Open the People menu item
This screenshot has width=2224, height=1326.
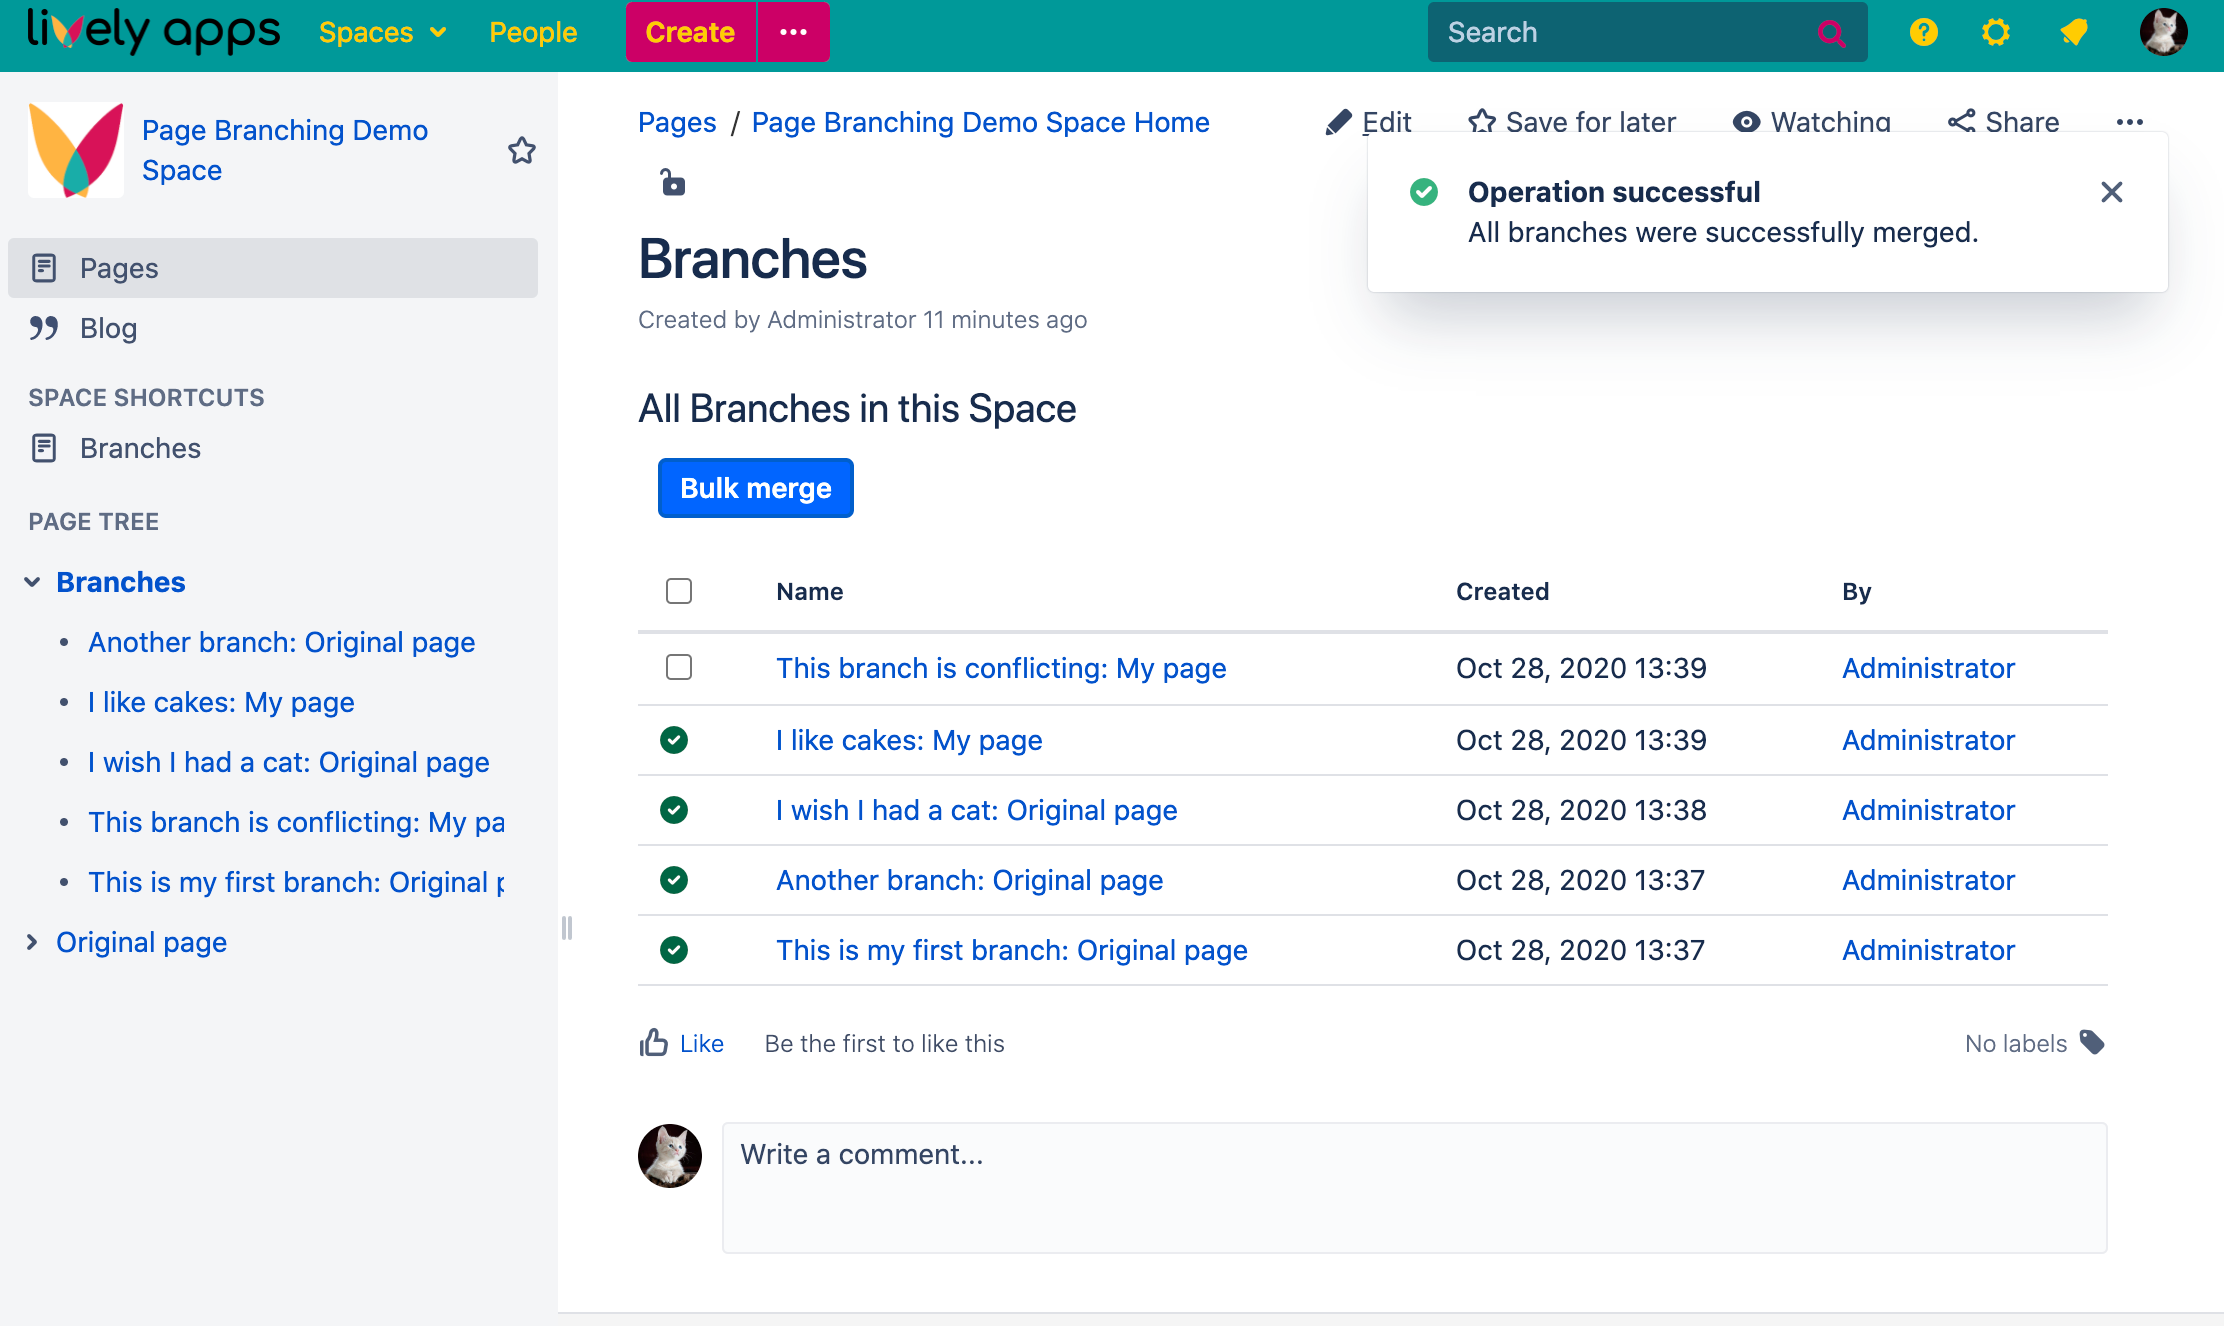tap(533, 33)
